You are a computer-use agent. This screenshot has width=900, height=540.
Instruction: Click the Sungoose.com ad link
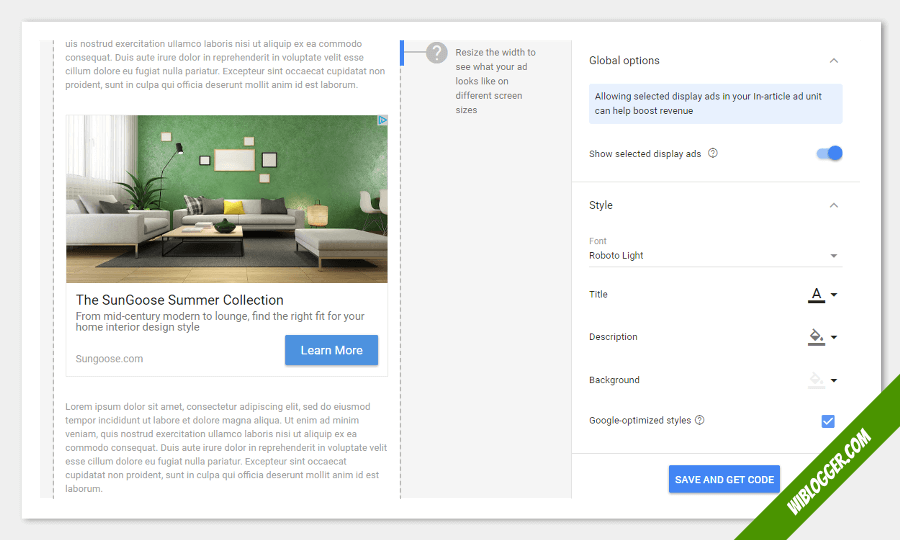(x=109, y=359)
